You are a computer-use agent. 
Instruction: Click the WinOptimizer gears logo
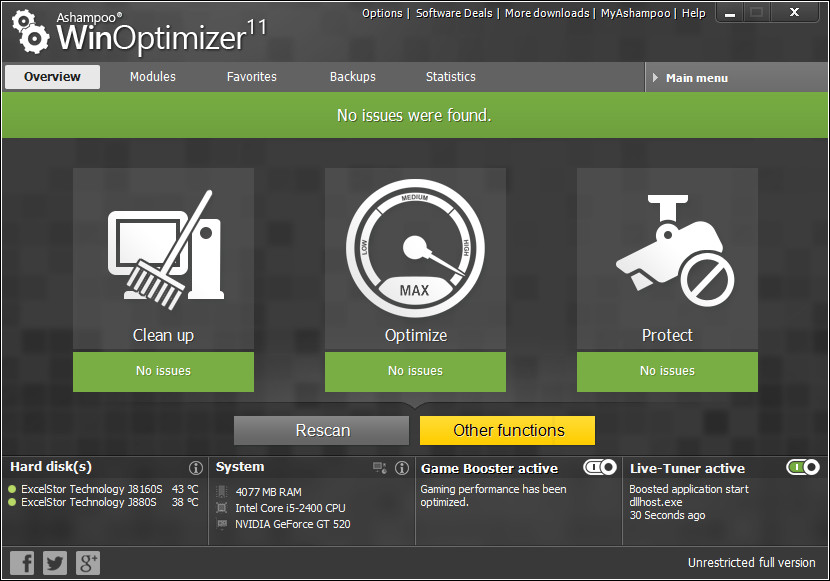[x=30, y=33]
